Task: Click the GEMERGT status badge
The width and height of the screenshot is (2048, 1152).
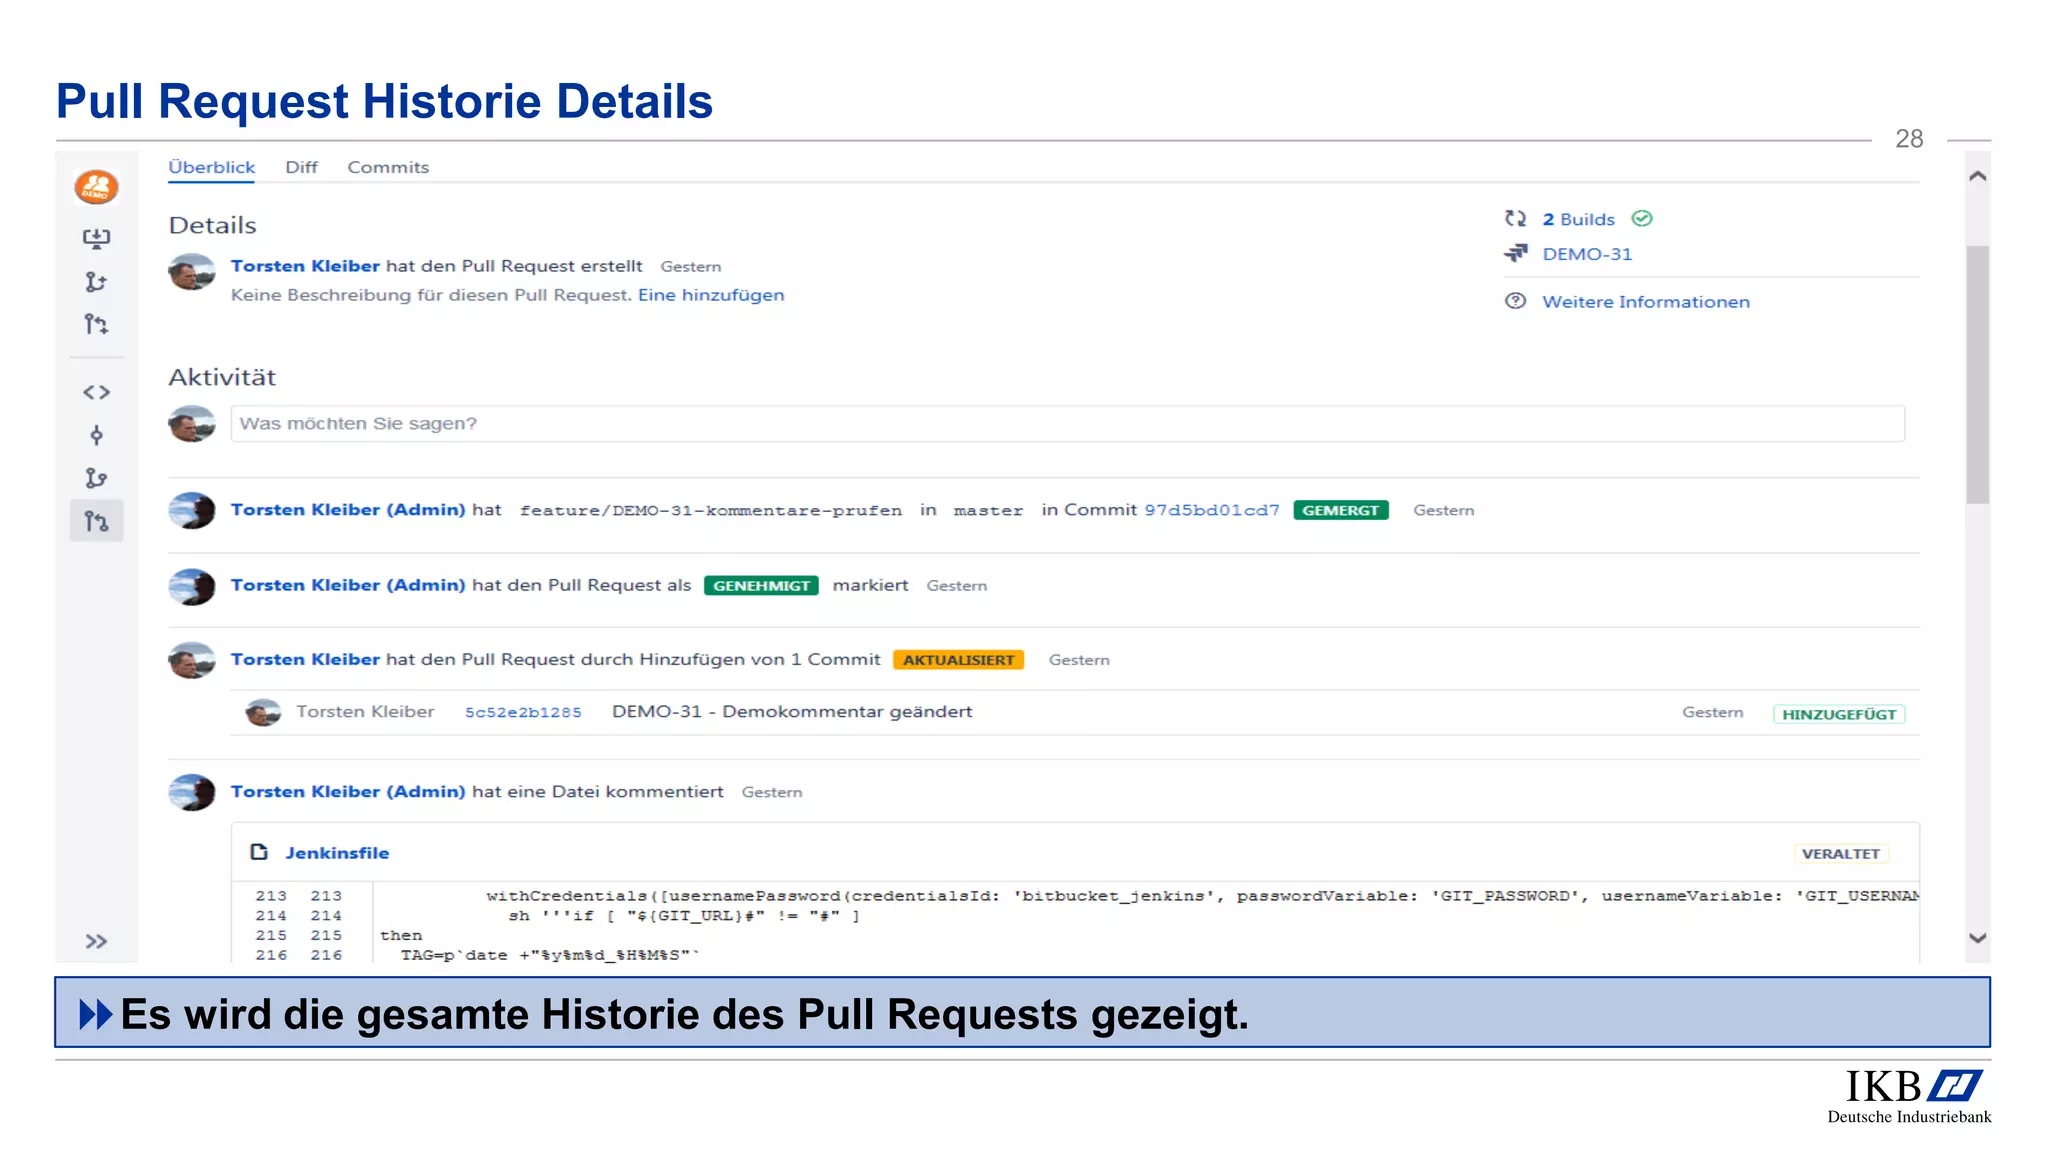Action: point(1341,510)
